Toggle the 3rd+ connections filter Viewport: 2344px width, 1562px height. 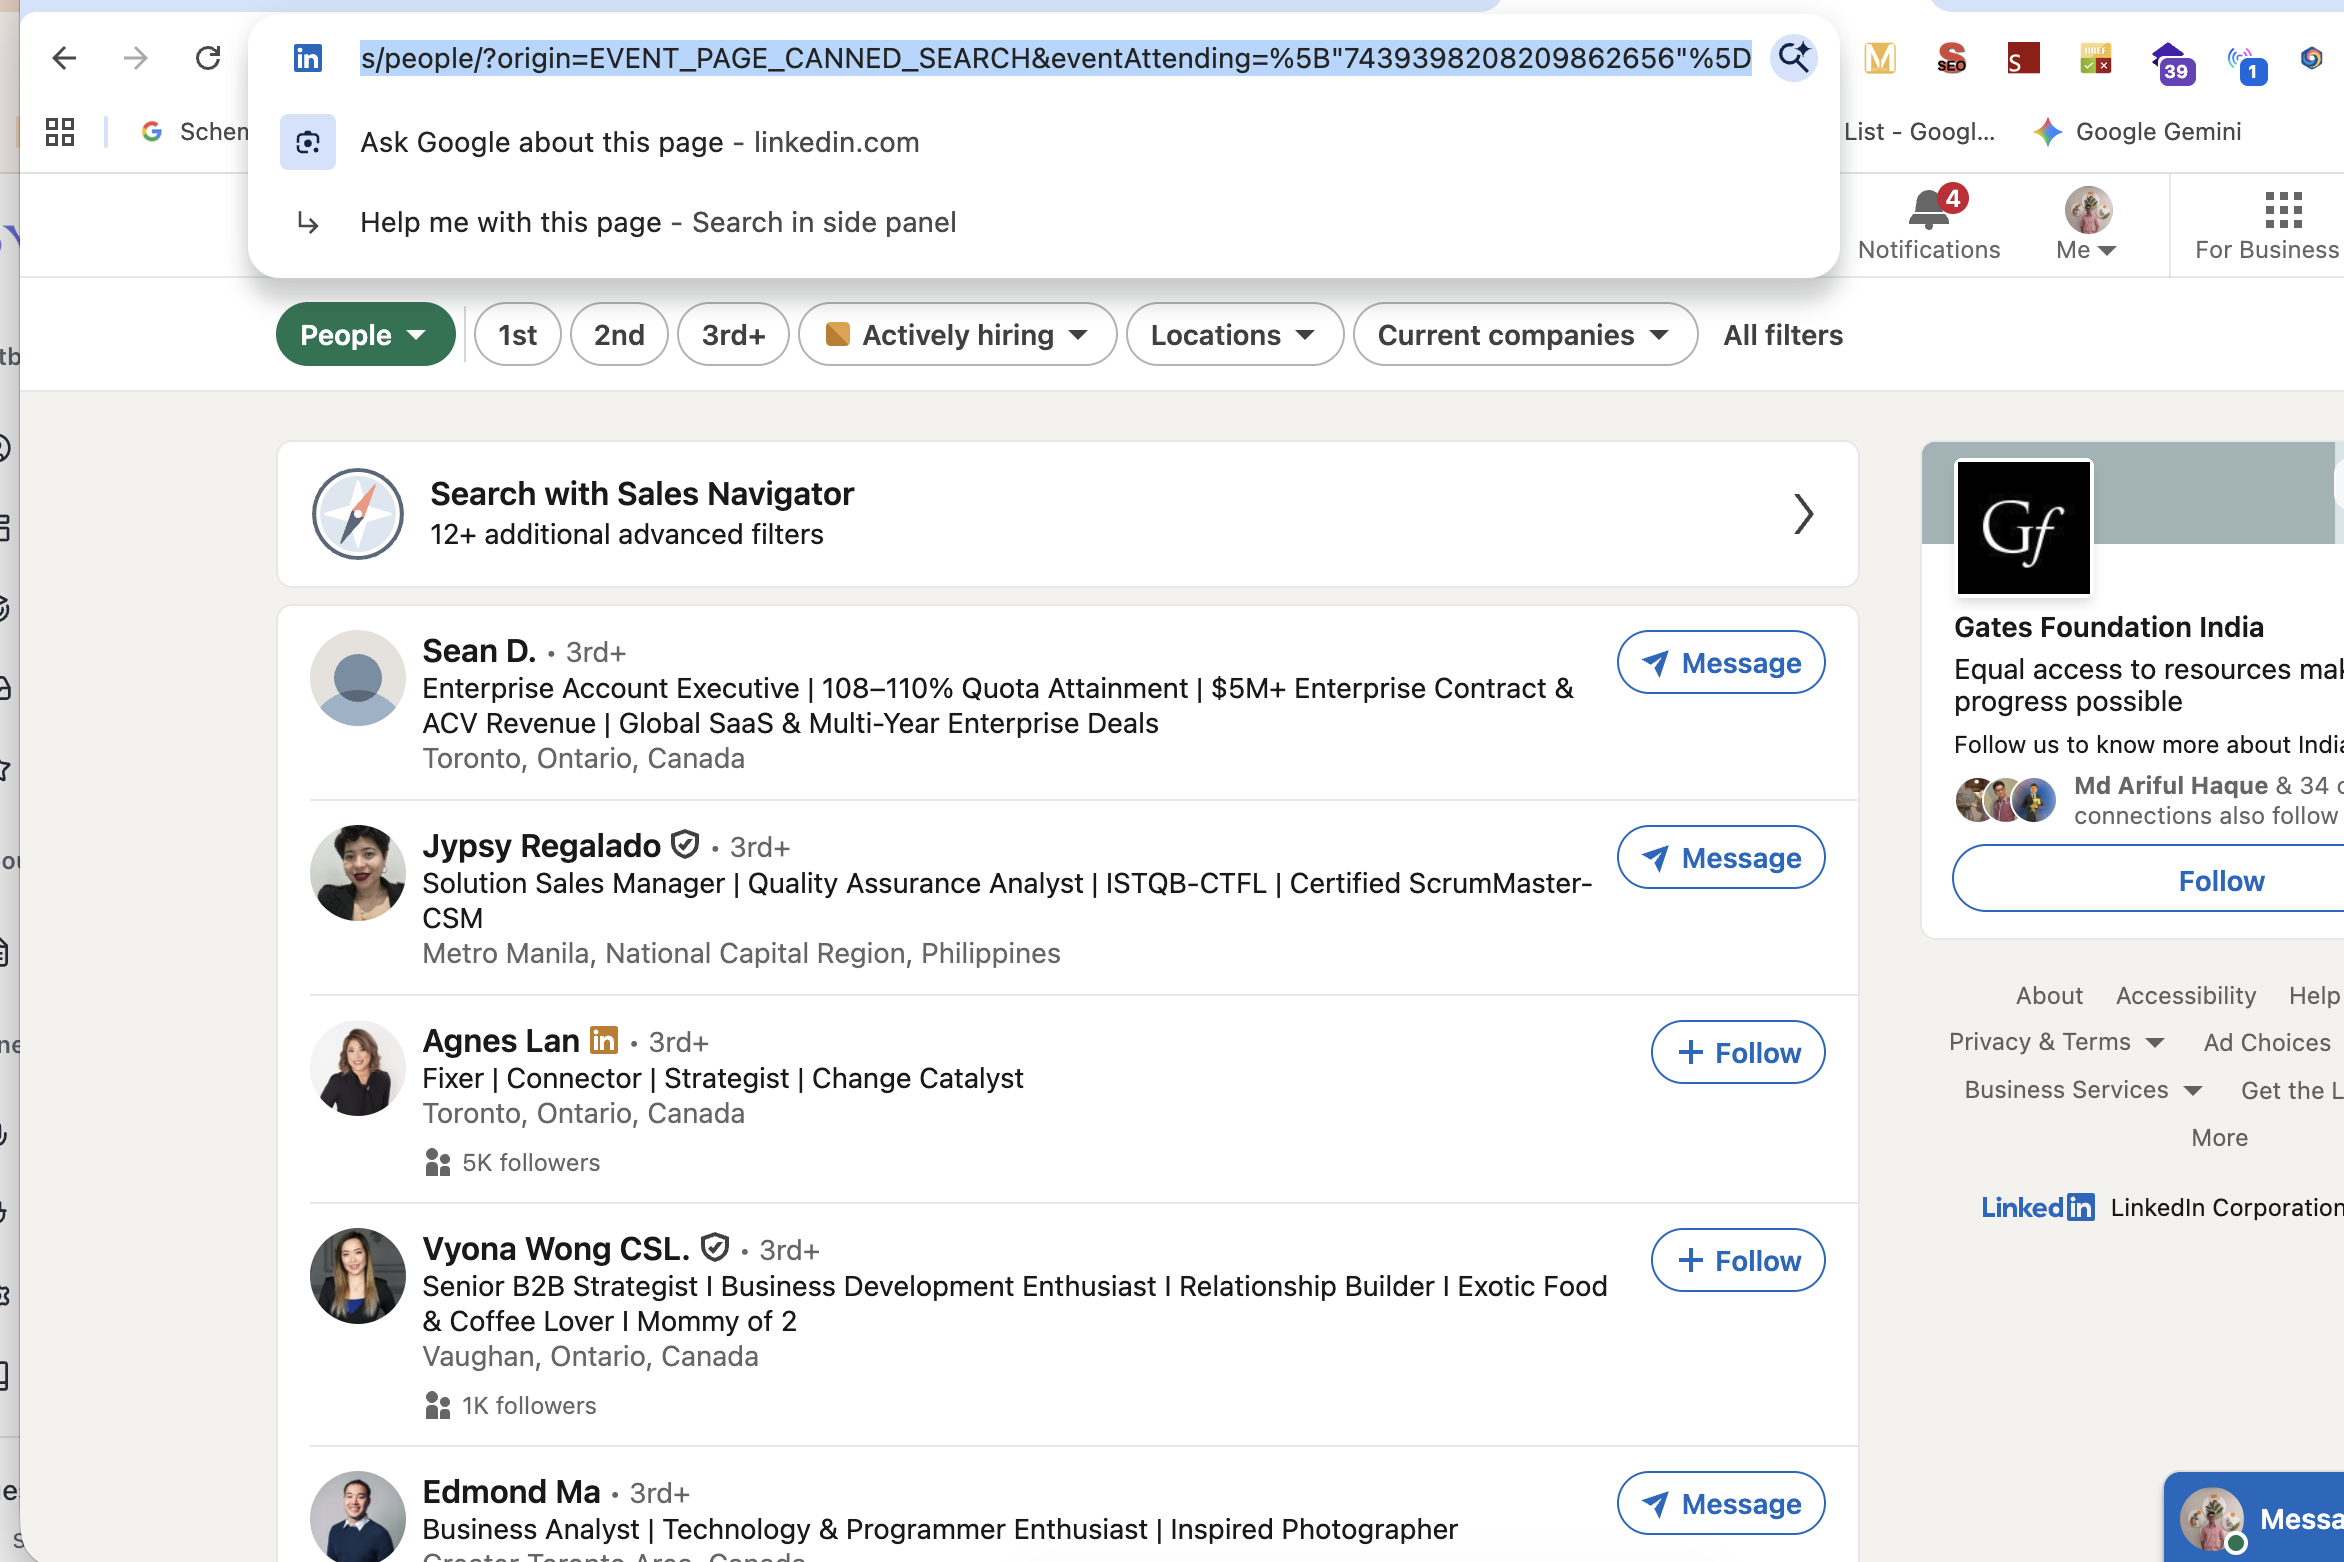pos(733,335)
